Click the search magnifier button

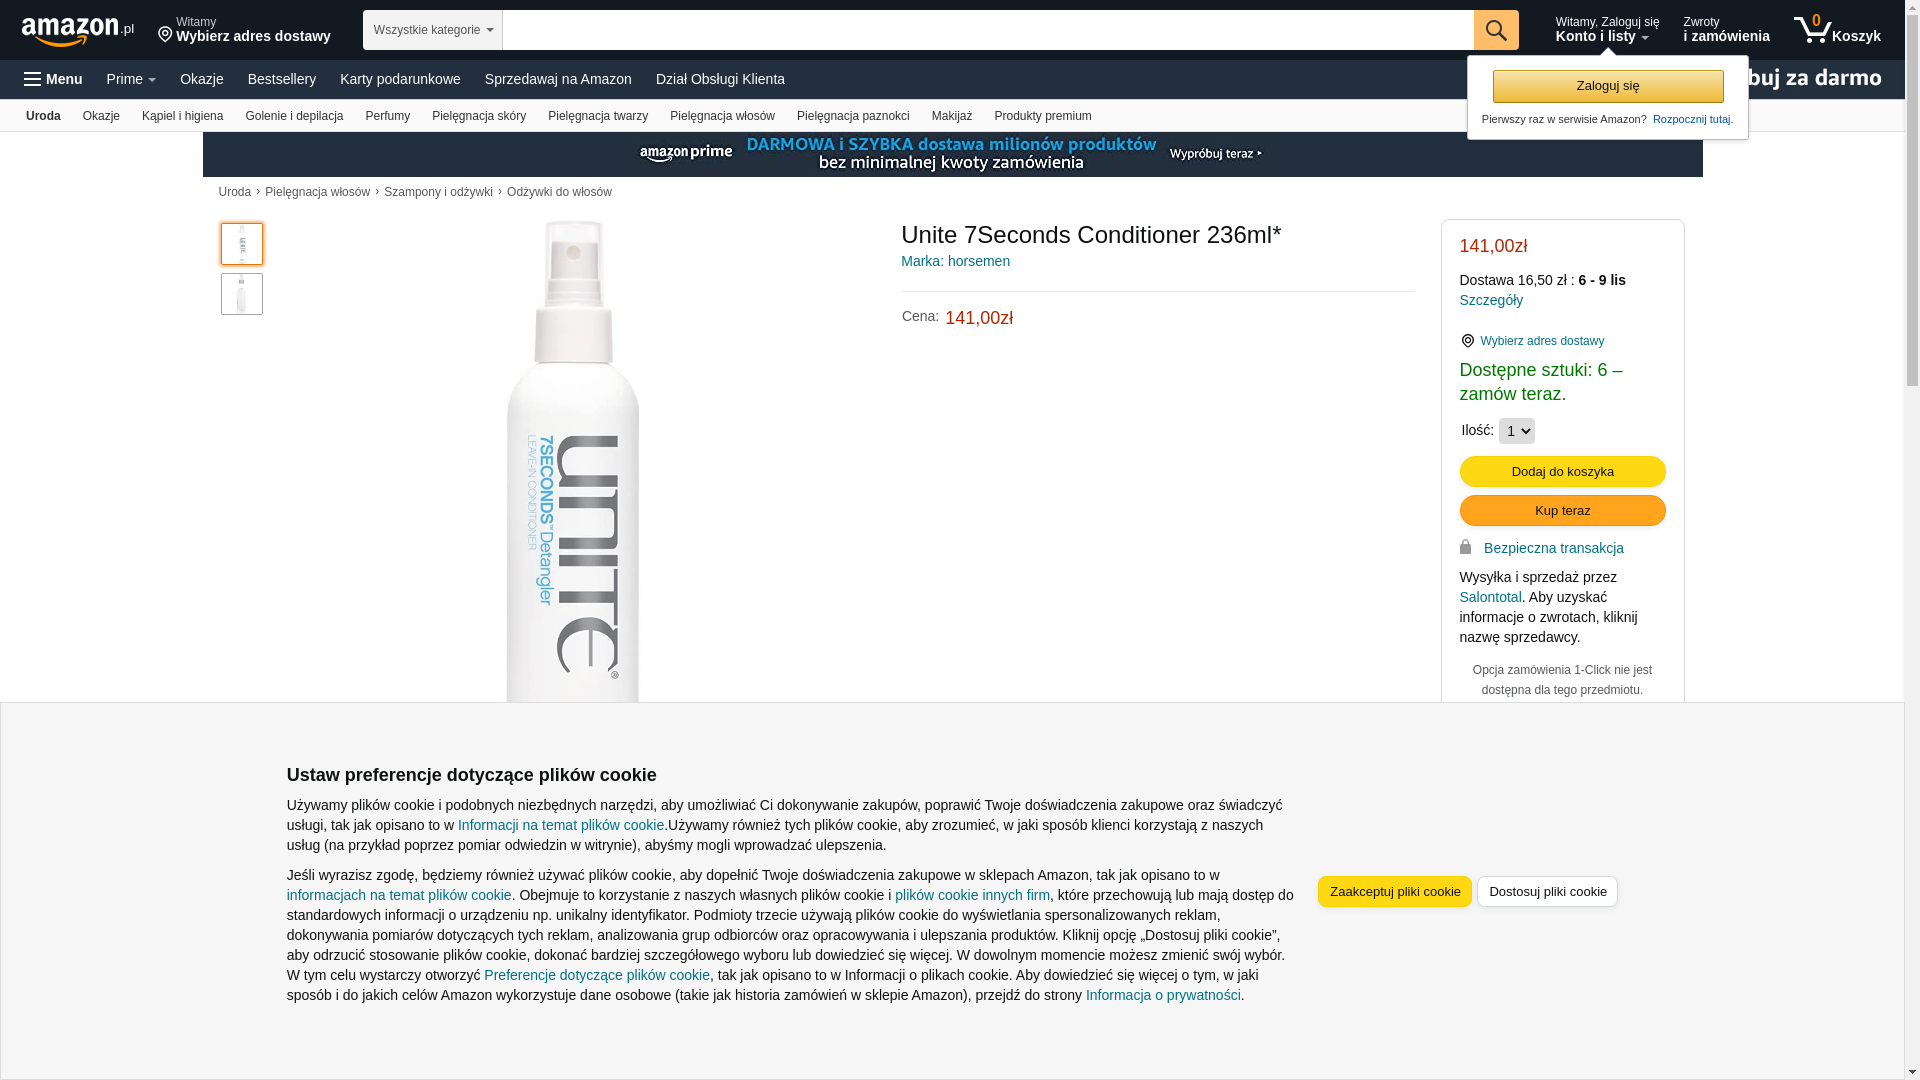coord(1496,30)
